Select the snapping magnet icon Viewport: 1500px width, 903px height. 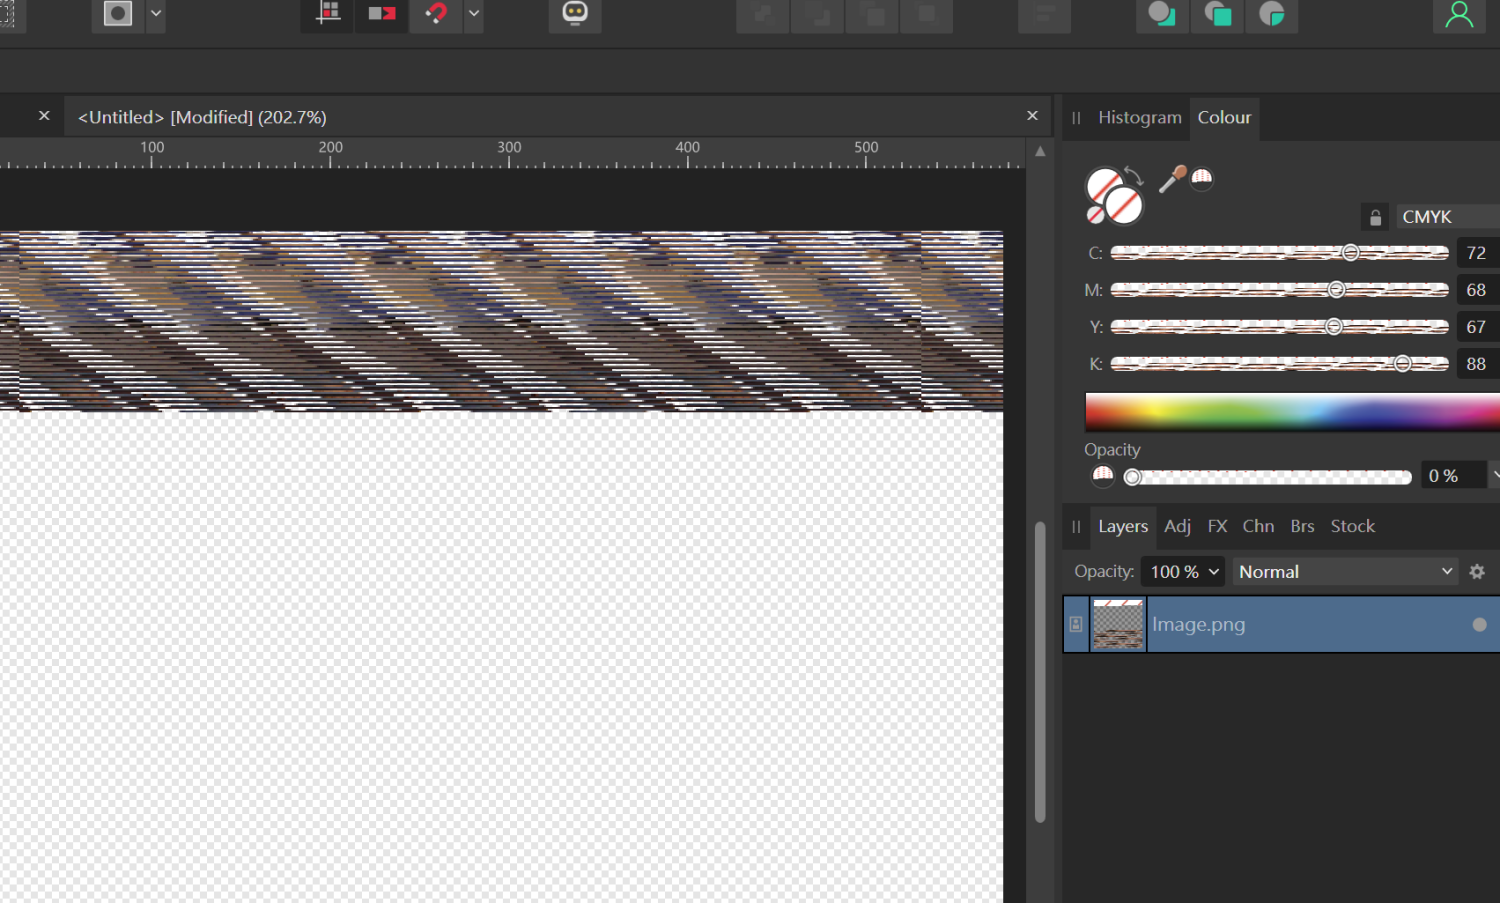point(436,15)
